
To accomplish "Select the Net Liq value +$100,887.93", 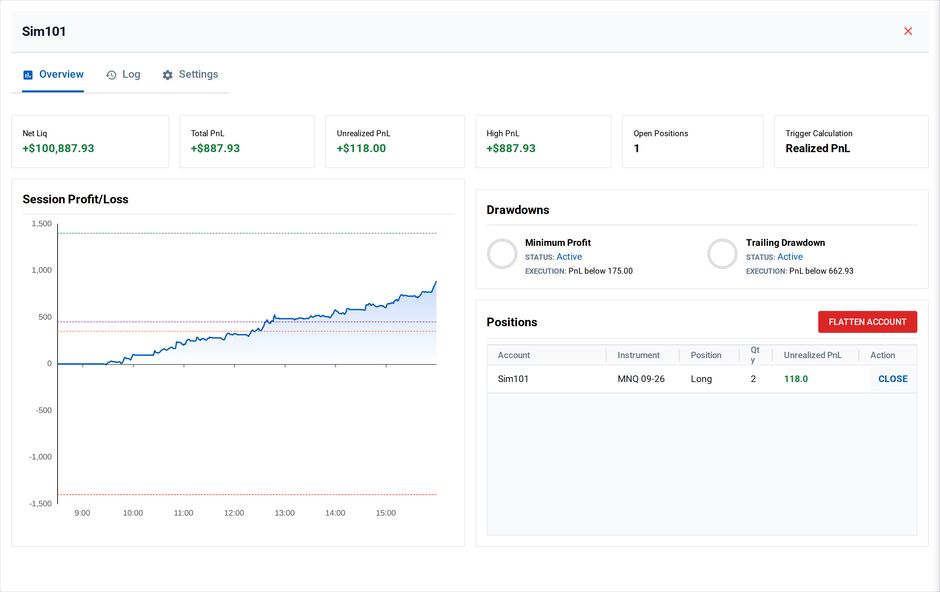I will 58,149.
